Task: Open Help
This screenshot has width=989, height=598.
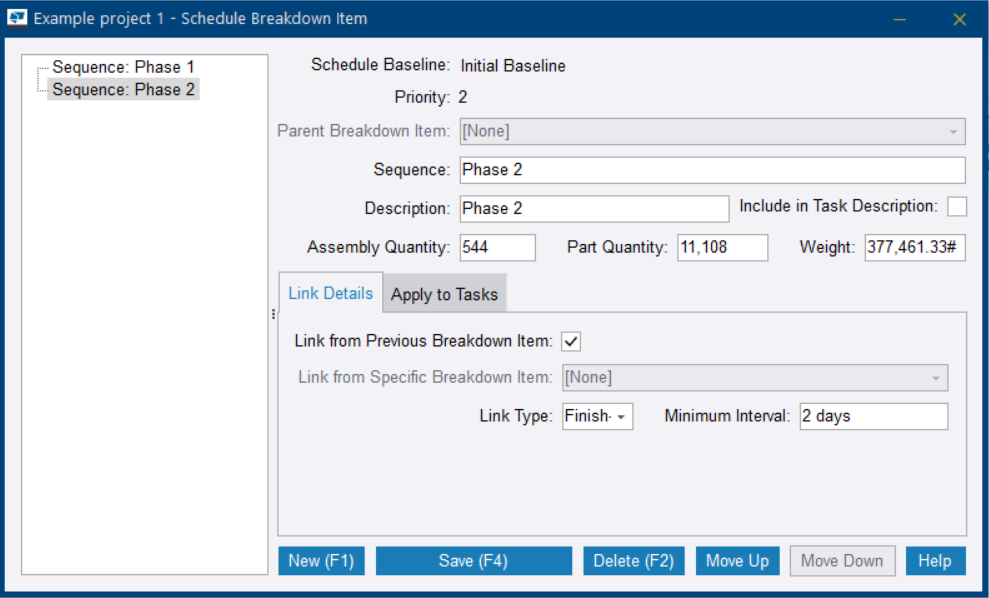Action: 935,560
